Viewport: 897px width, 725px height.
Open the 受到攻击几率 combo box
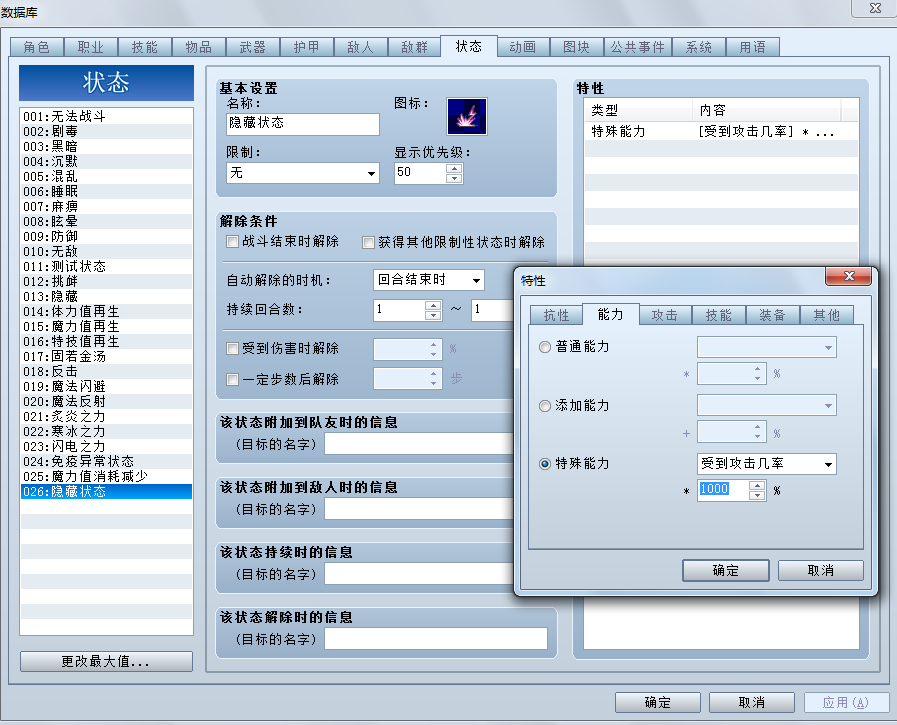tap(767, 464)
